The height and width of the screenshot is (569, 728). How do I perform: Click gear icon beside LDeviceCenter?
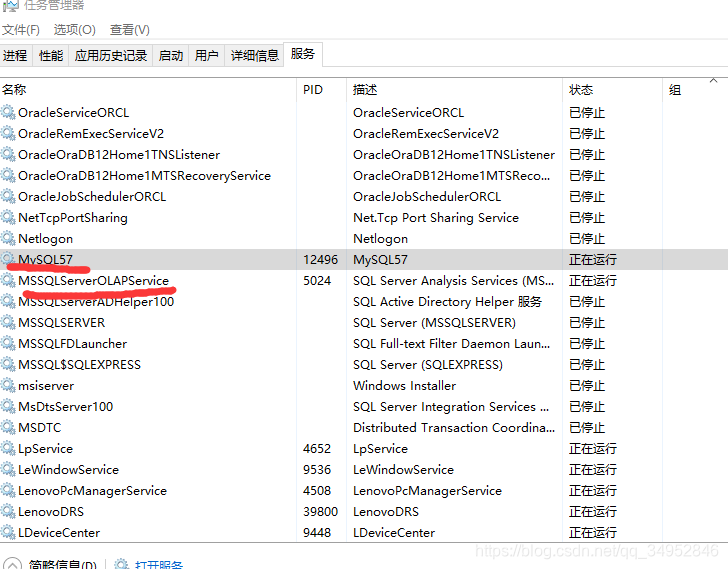point(8,532)
